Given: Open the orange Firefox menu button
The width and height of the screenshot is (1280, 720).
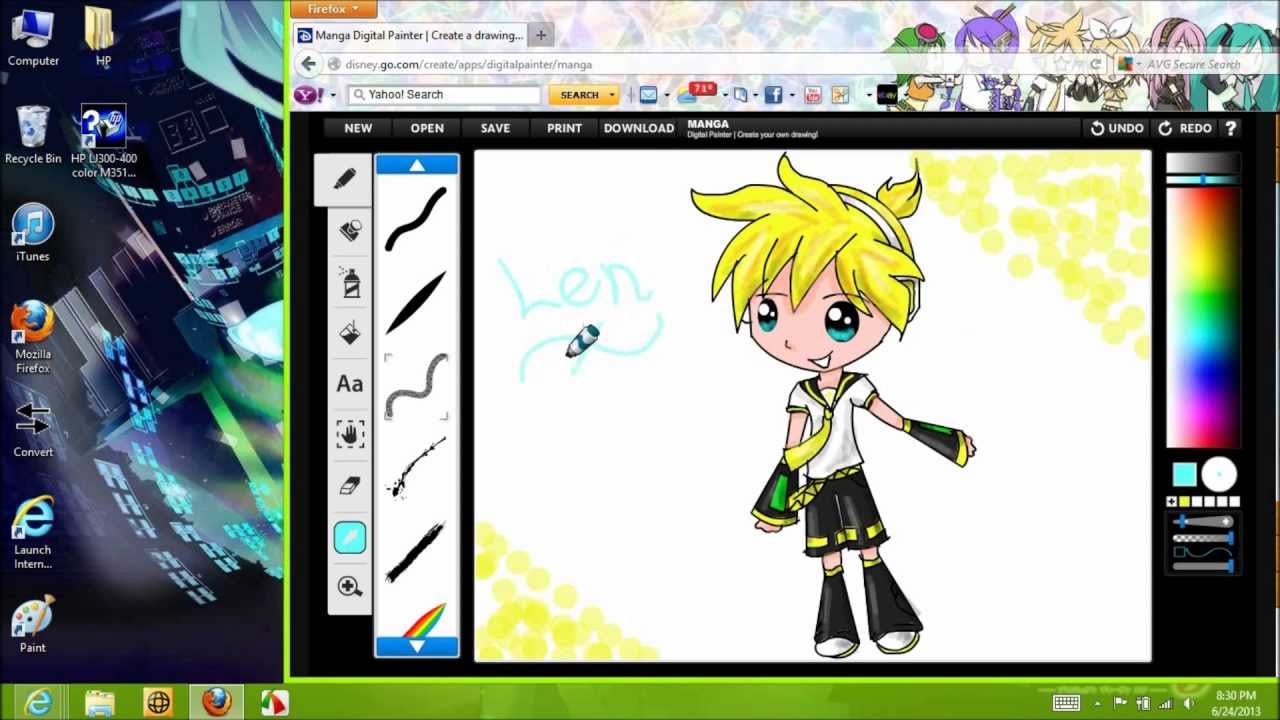Looking at the screenshot, I should click(x=334, y=9).
